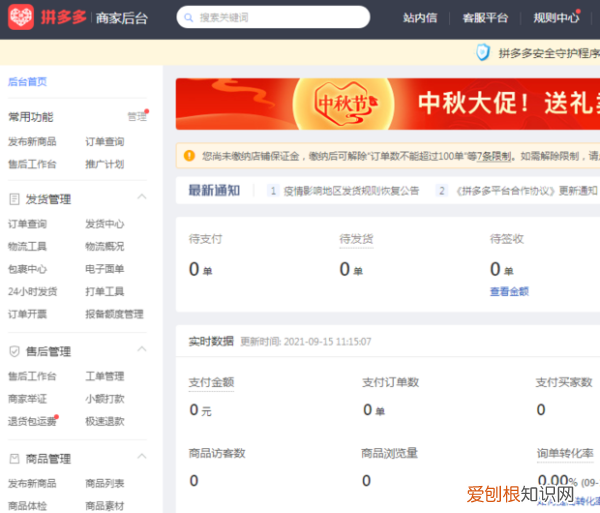Open notice 疫情影响地区发货规则恢复公告

click(x=351, y=191)
